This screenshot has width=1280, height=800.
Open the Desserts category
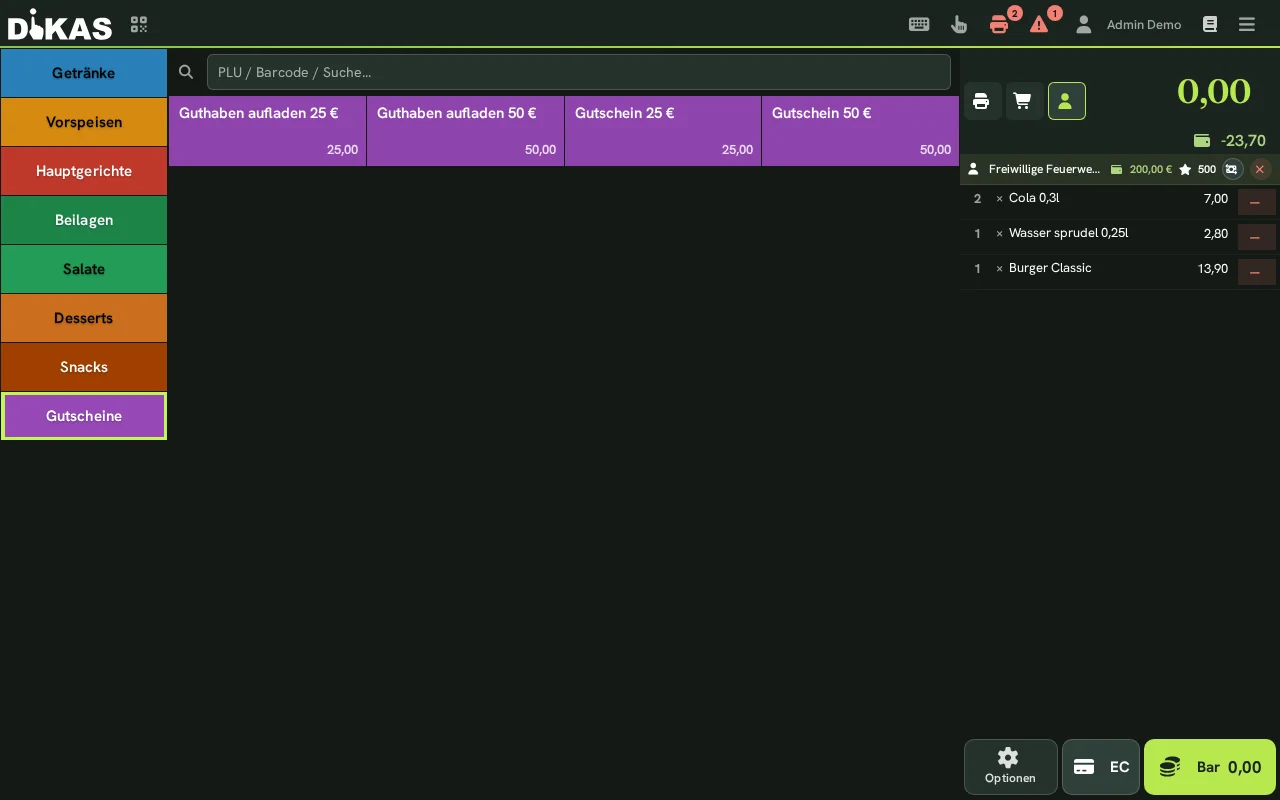tap(84, 318)
